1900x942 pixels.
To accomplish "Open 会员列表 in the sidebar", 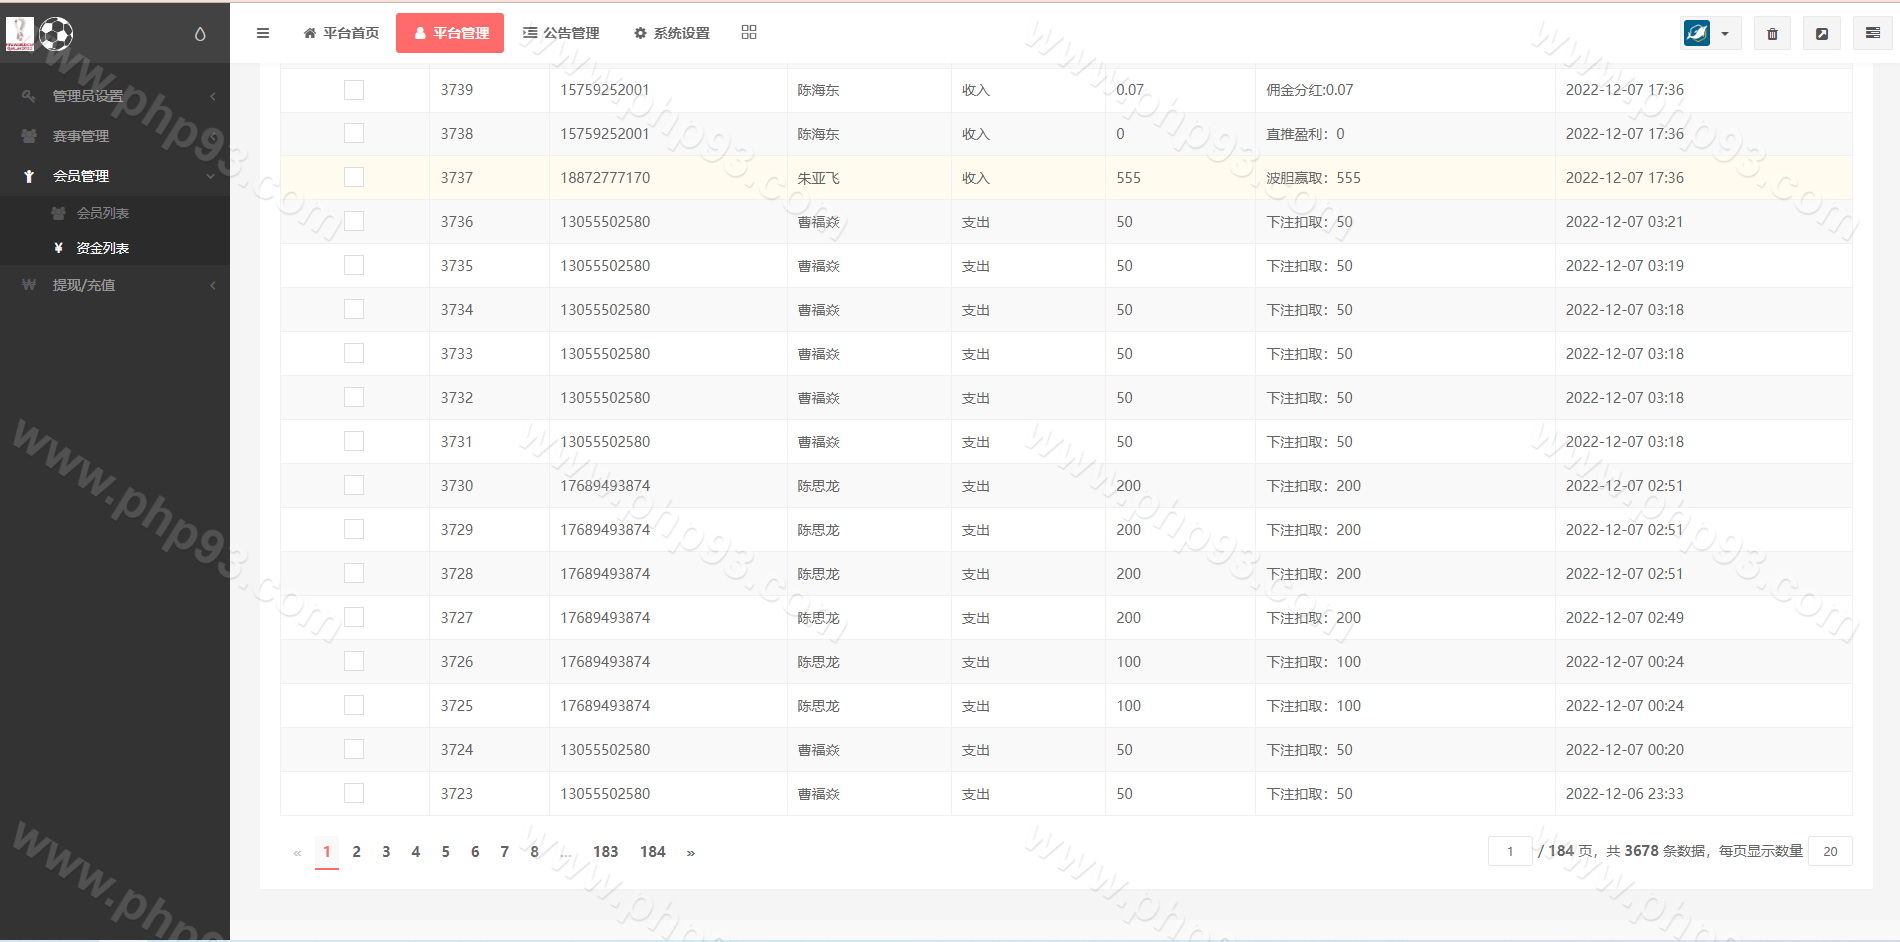I will [x=103, y=213].
